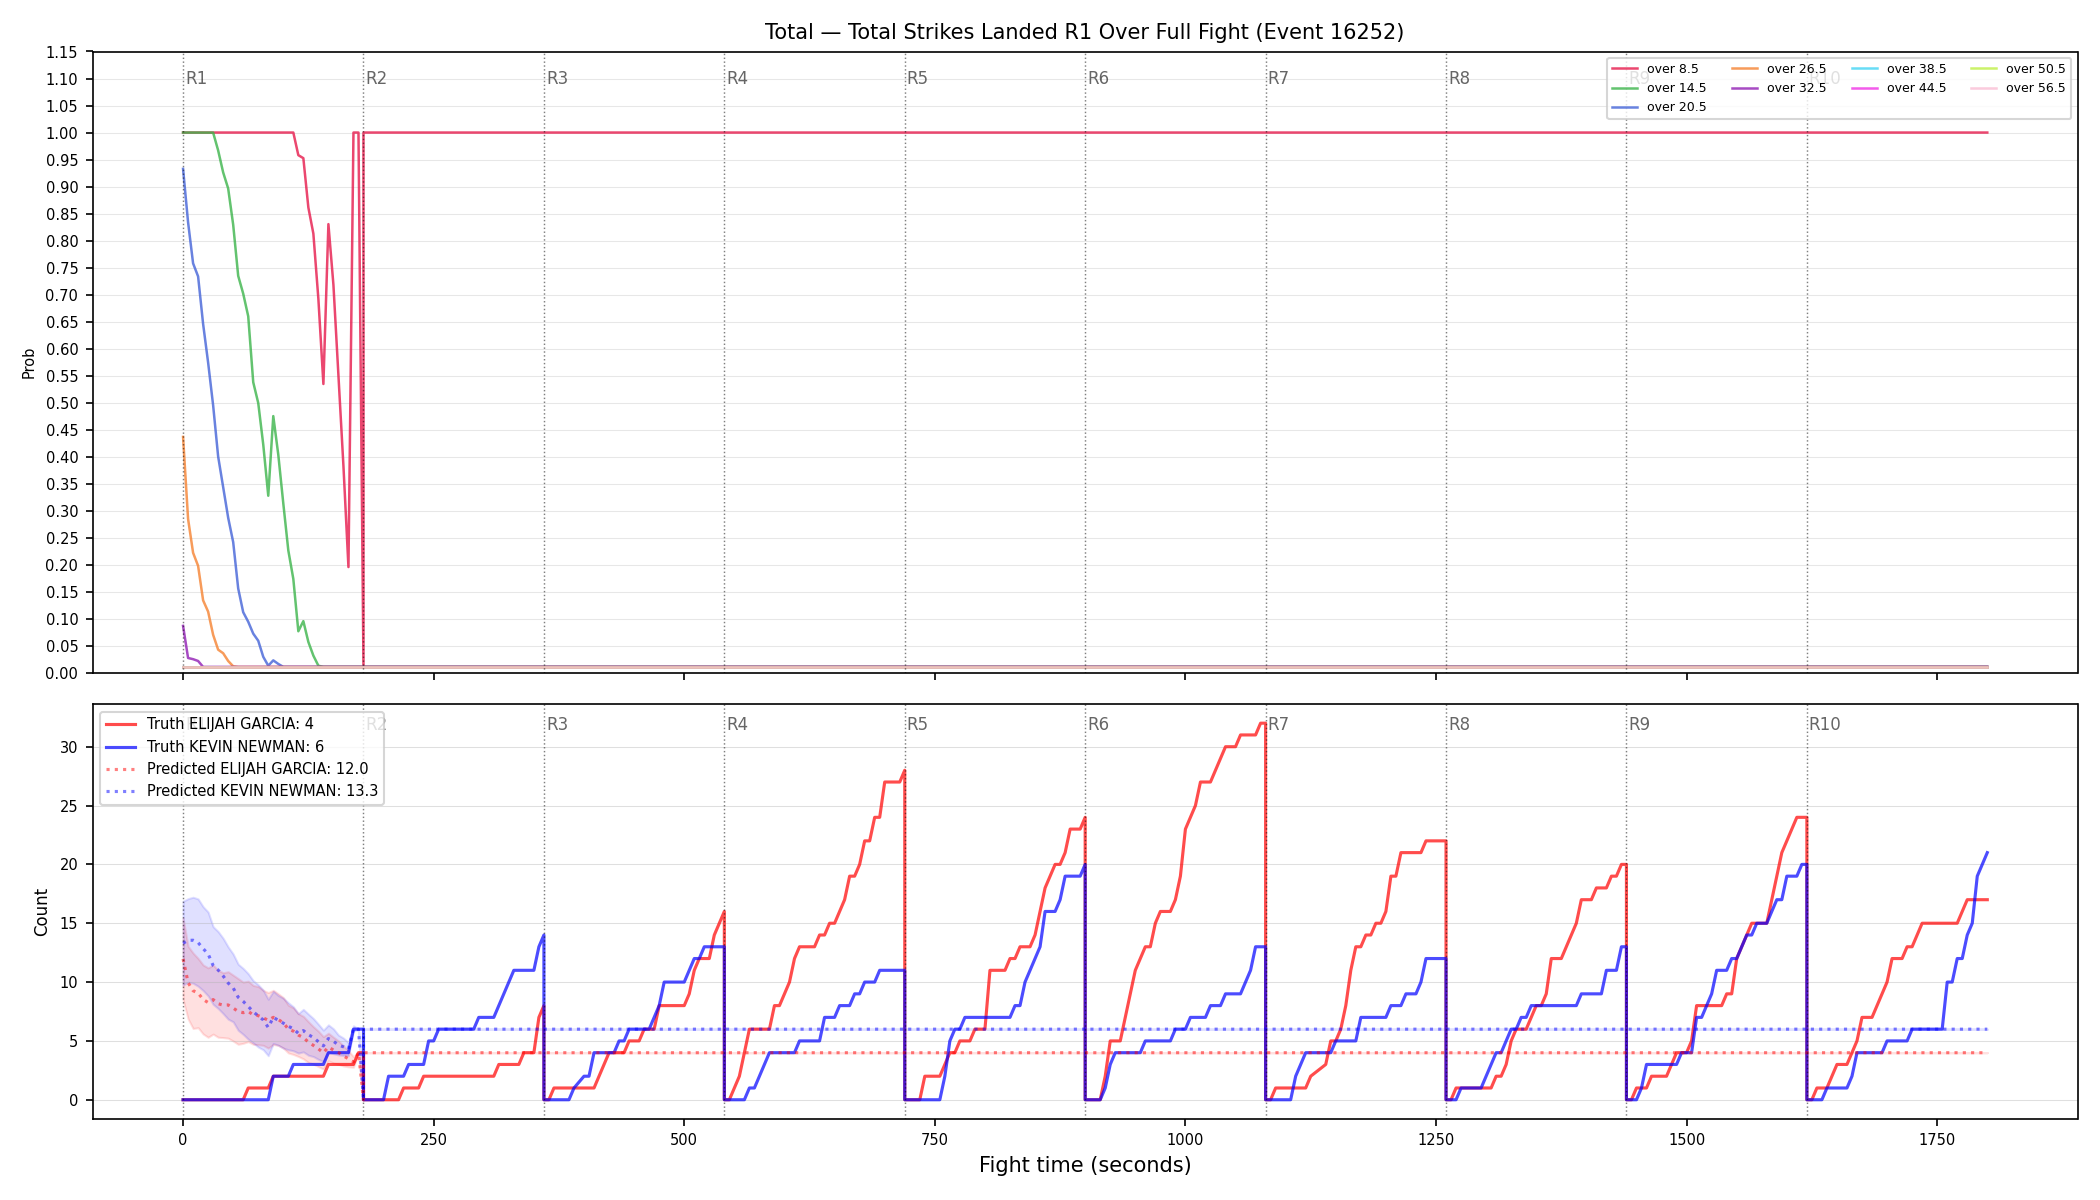This screenshot has height=1200, width=2100.
Task: Click the 750 tick on the fight time axis
Action: click(935, 1139)
